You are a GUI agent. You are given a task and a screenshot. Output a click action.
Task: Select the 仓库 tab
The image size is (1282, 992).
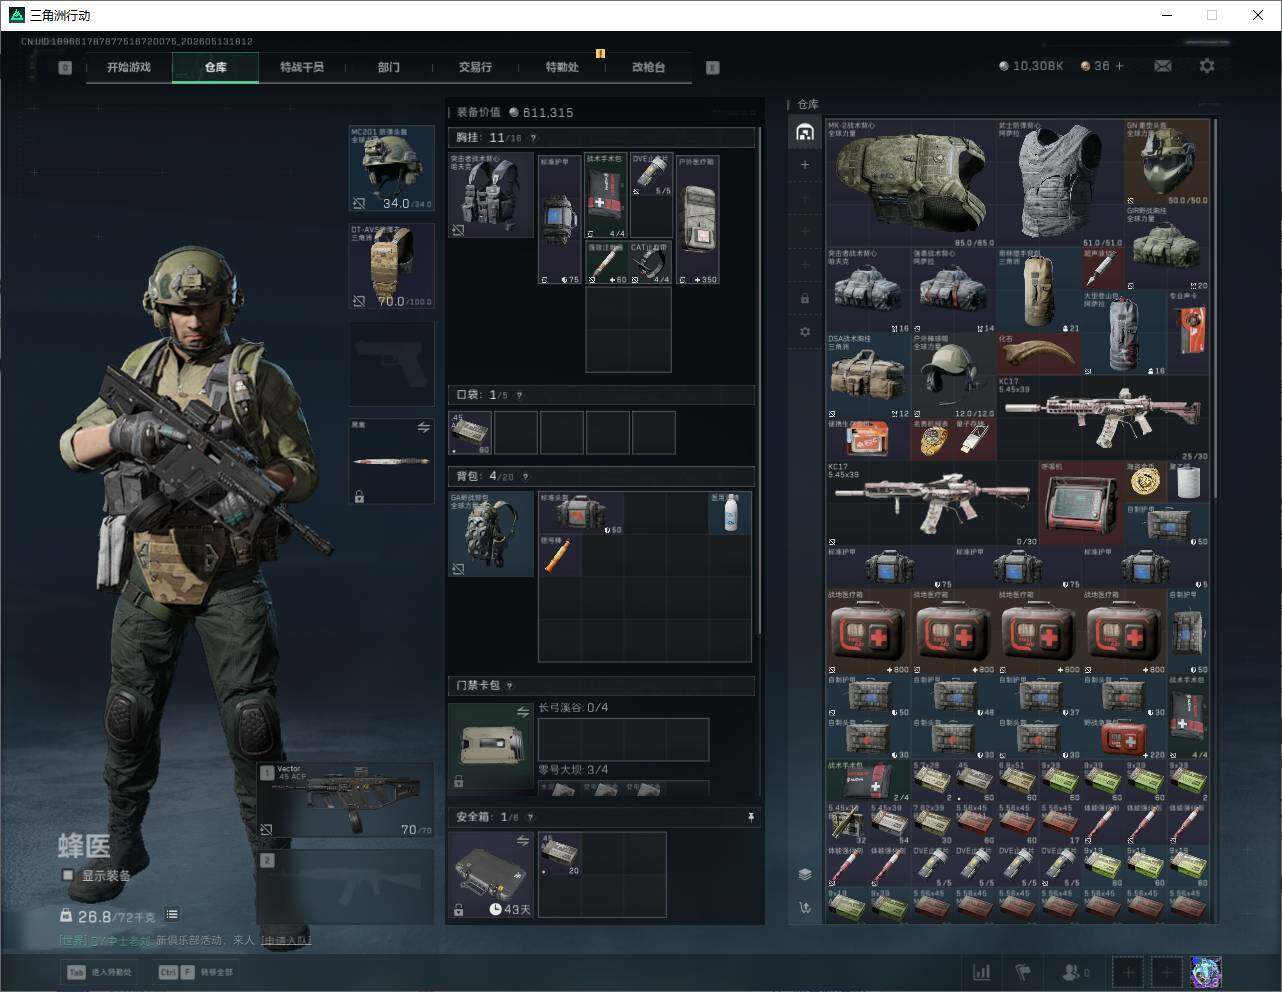point(215,67)
